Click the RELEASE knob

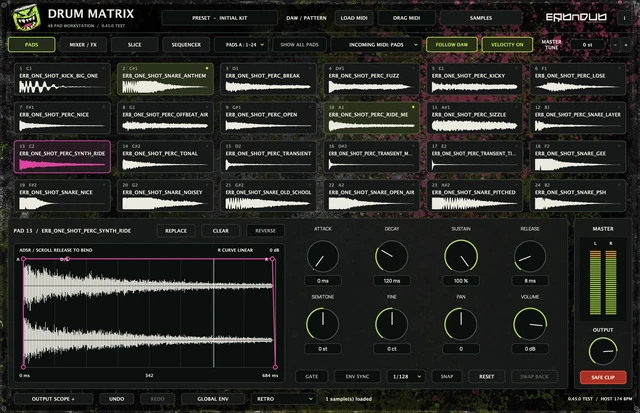coord(530,256)
